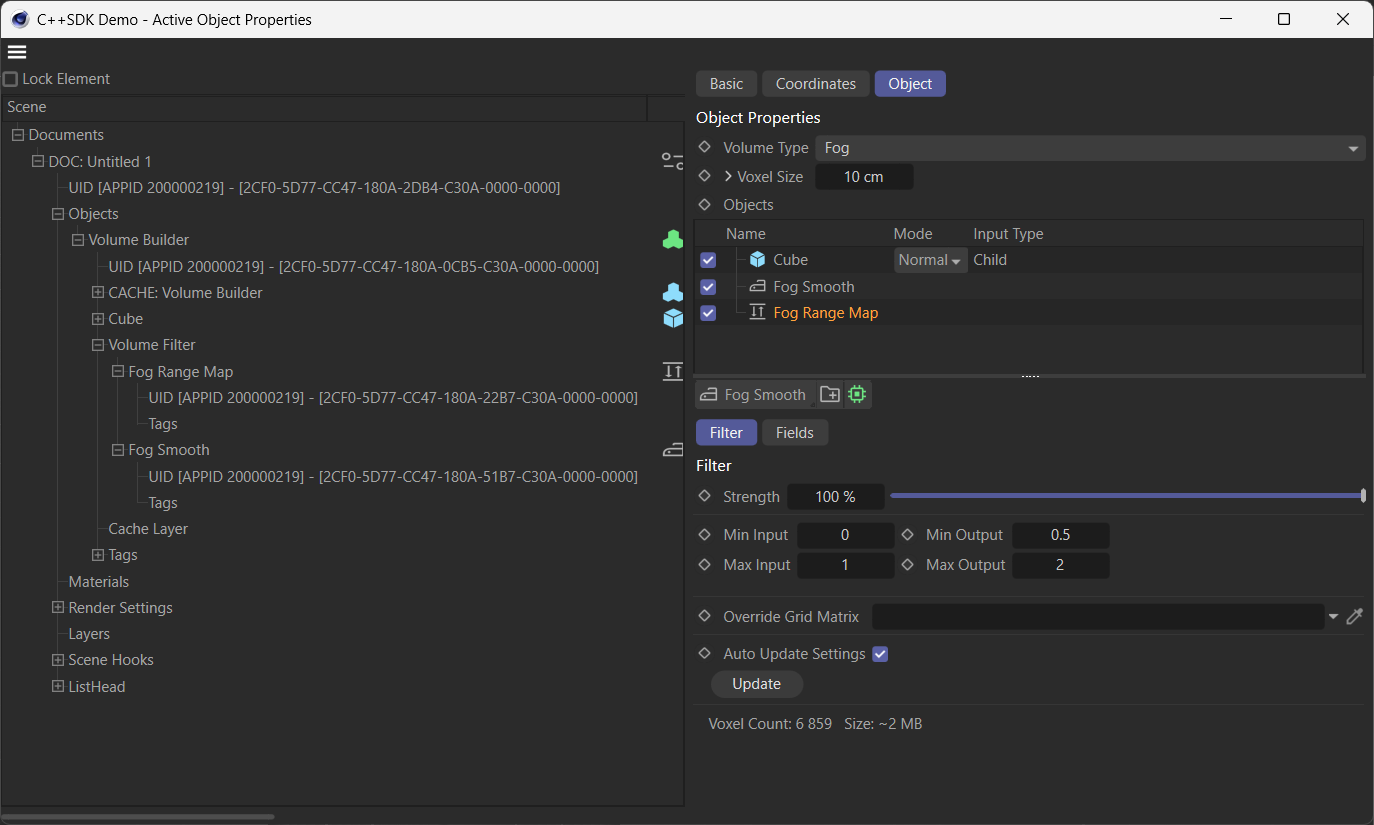Click keyframe diamond beside Auto Update Settings
Viewport: 1374px width, 825px height.
click(x=704, y=653)
